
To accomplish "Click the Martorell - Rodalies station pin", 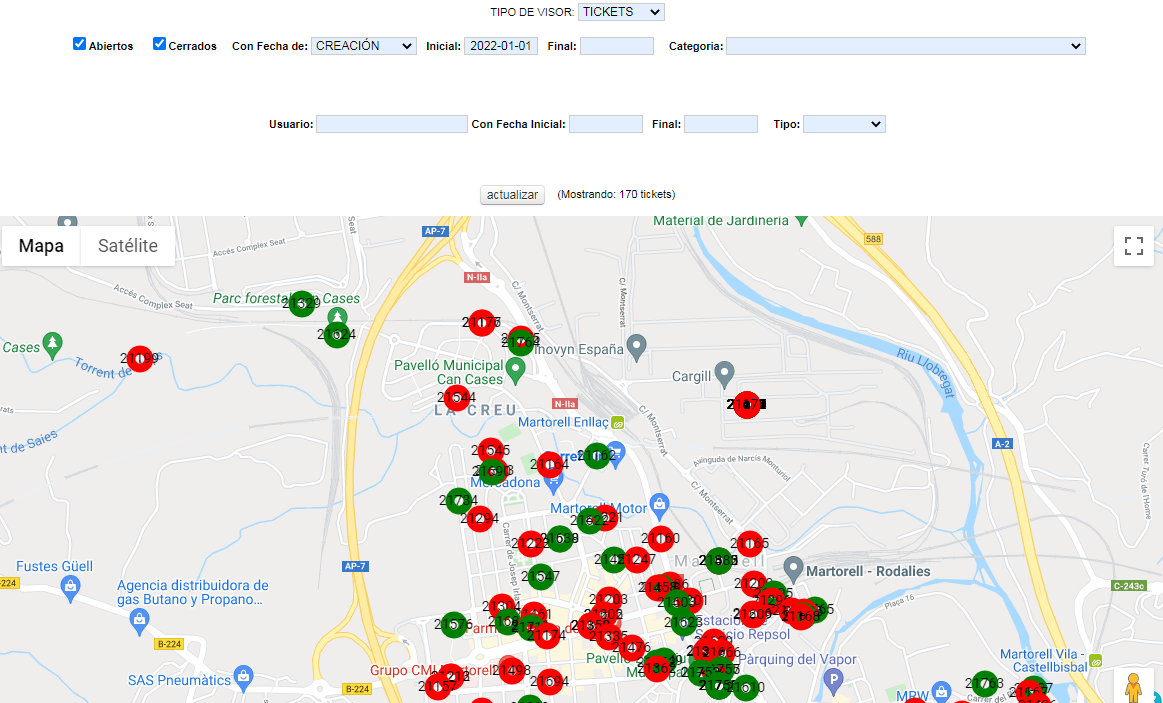I will (x=793, y=568).
